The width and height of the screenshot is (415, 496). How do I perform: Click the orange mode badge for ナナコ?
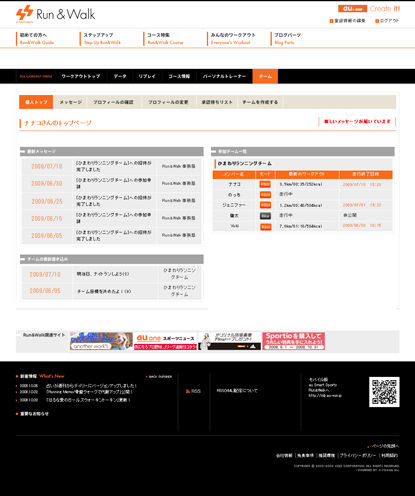click(265, 184)
